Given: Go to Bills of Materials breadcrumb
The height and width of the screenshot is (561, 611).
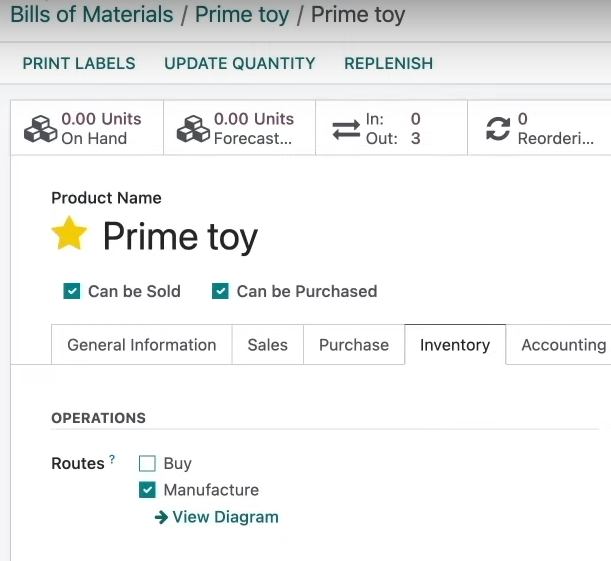Looking at the screenshot, I should [x=92, y=15].
